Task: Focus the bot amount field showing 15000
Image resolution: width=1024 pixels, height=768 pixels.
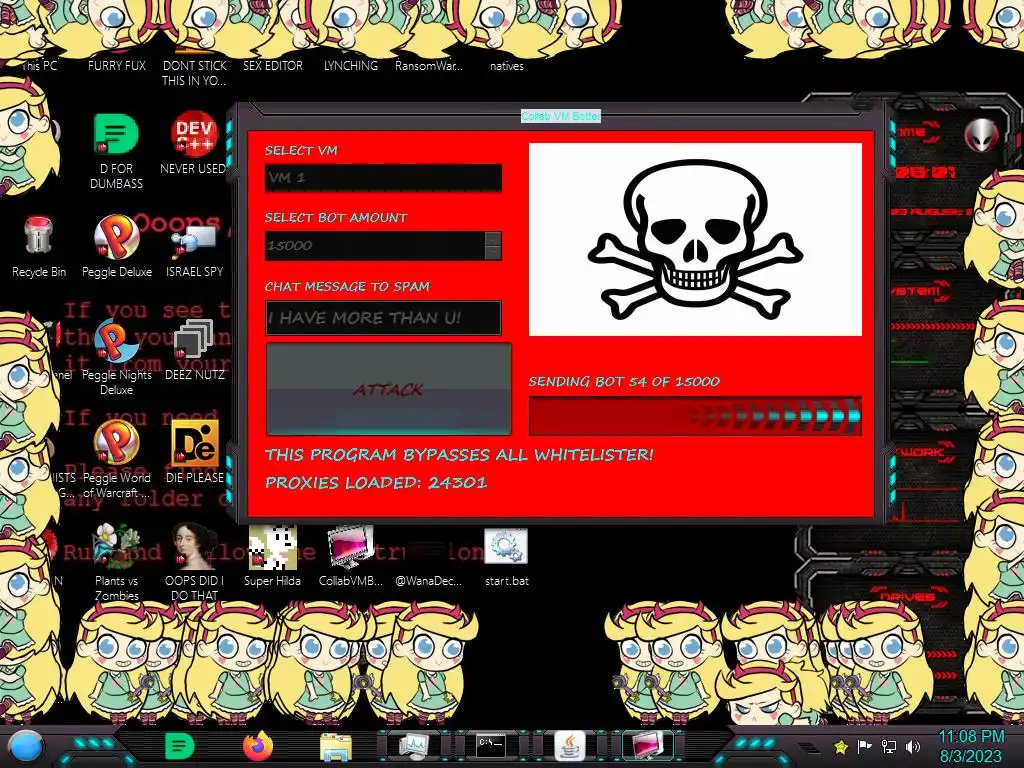Action: tap(376, 246)
